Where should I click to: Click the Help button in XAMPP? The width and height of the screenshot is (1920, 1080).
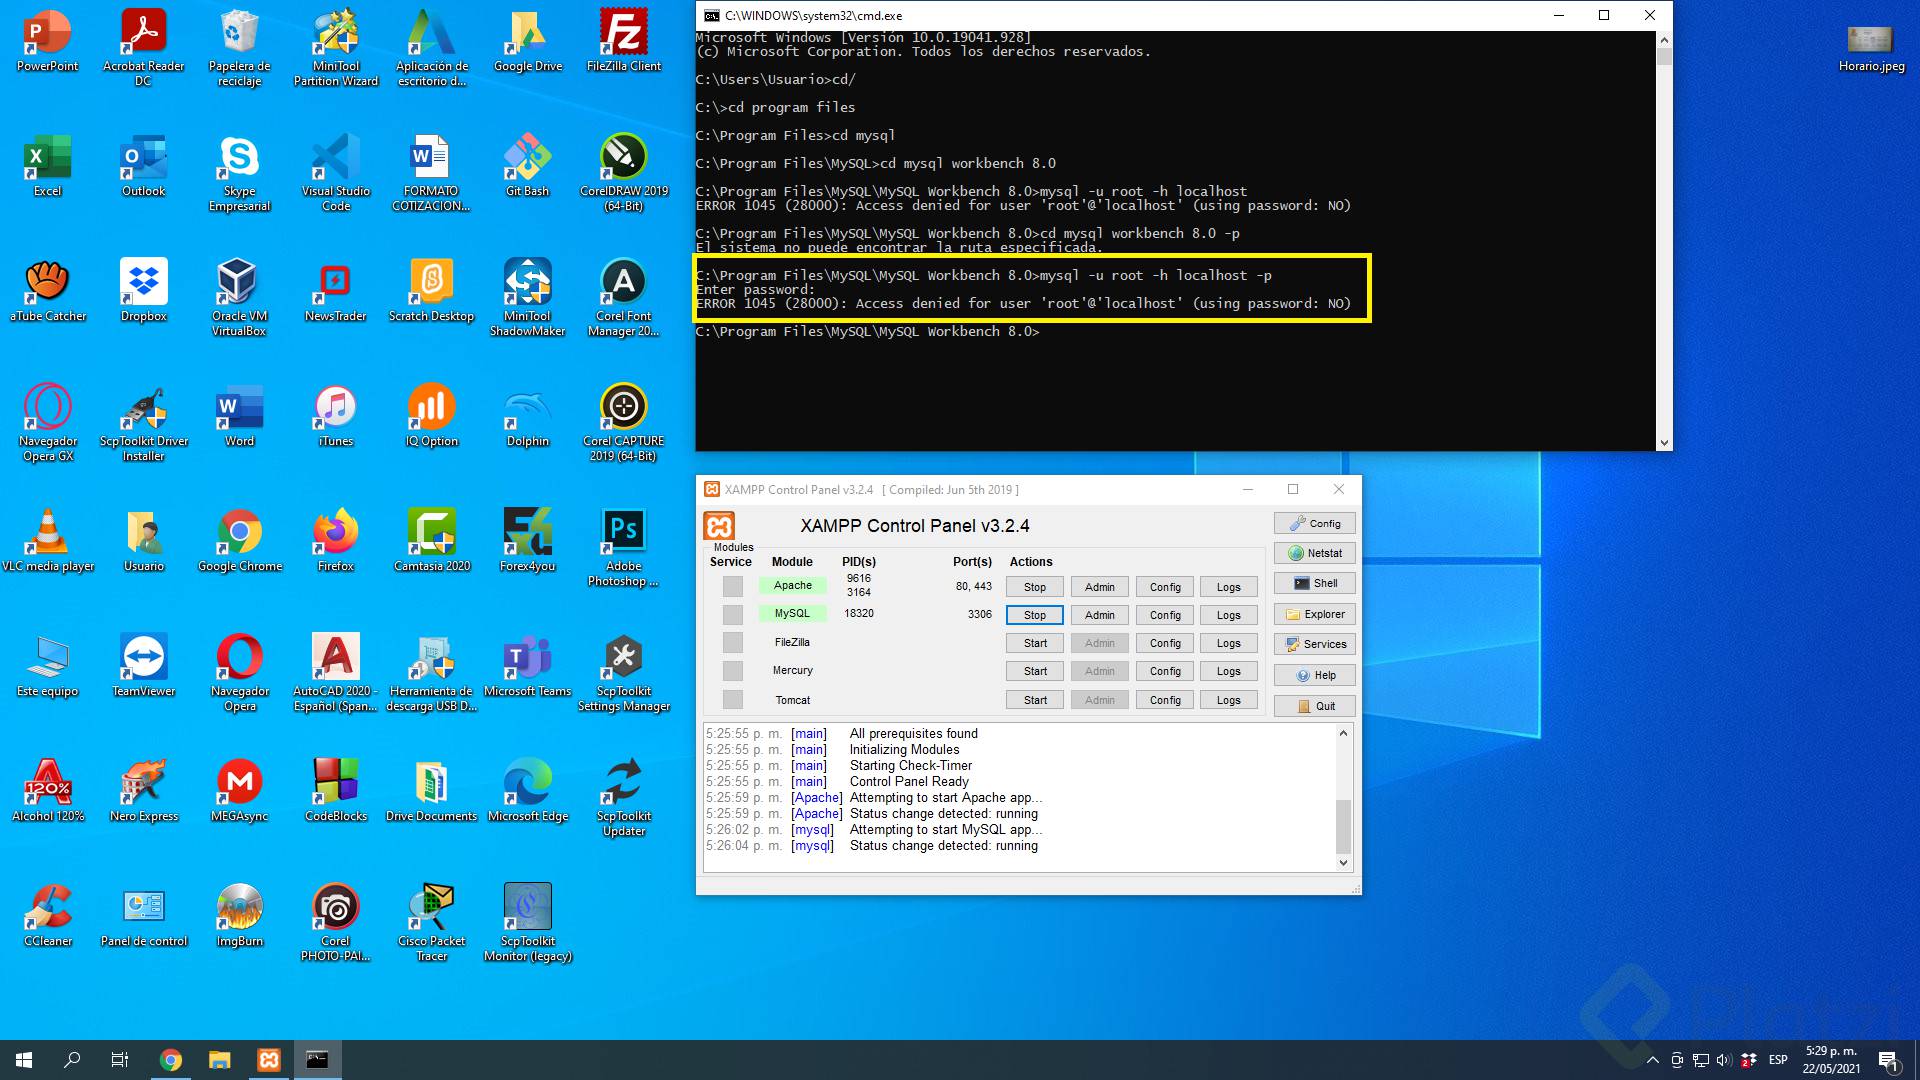1315,675
